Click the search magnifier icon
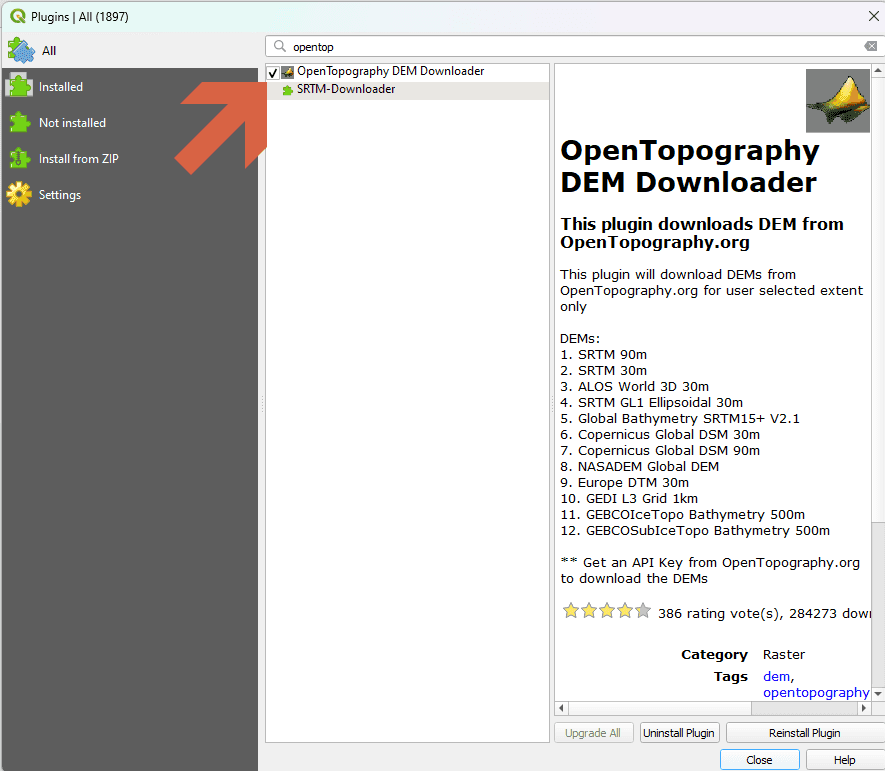This screenshot has width=885, height=771. (279, 46)
